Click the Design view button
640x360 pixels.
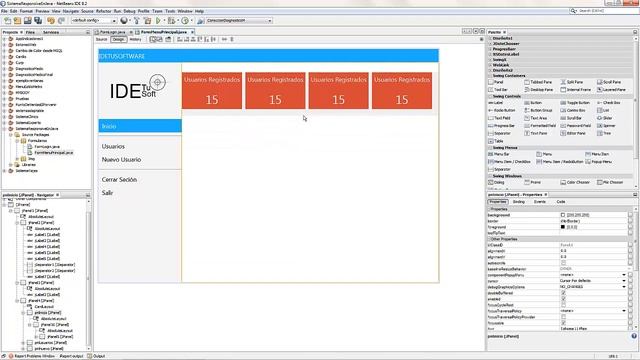tap(118, 39)
